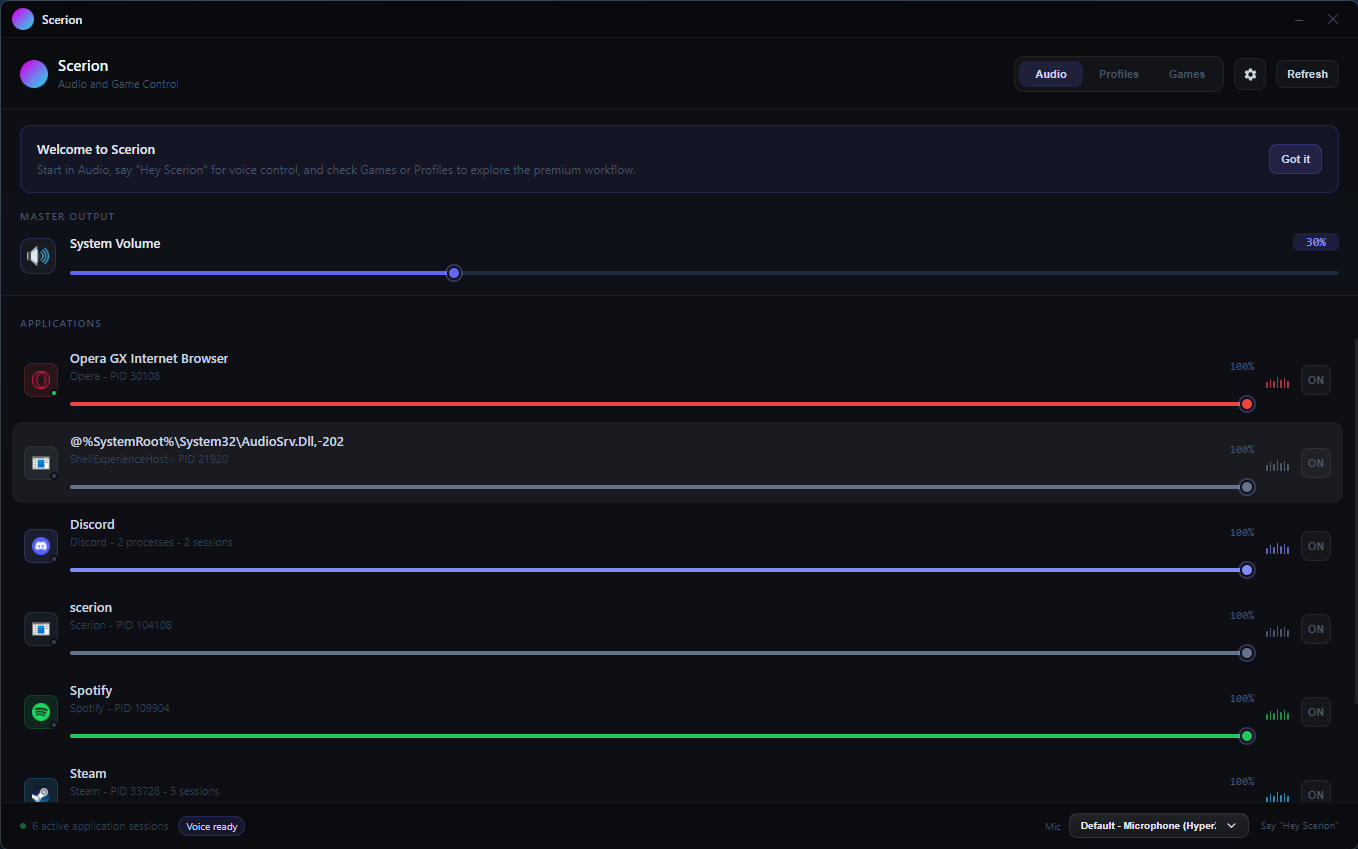Click the 30% system volume badge
This screenshot has height=849, width=1358.
tap(1316, 243)
